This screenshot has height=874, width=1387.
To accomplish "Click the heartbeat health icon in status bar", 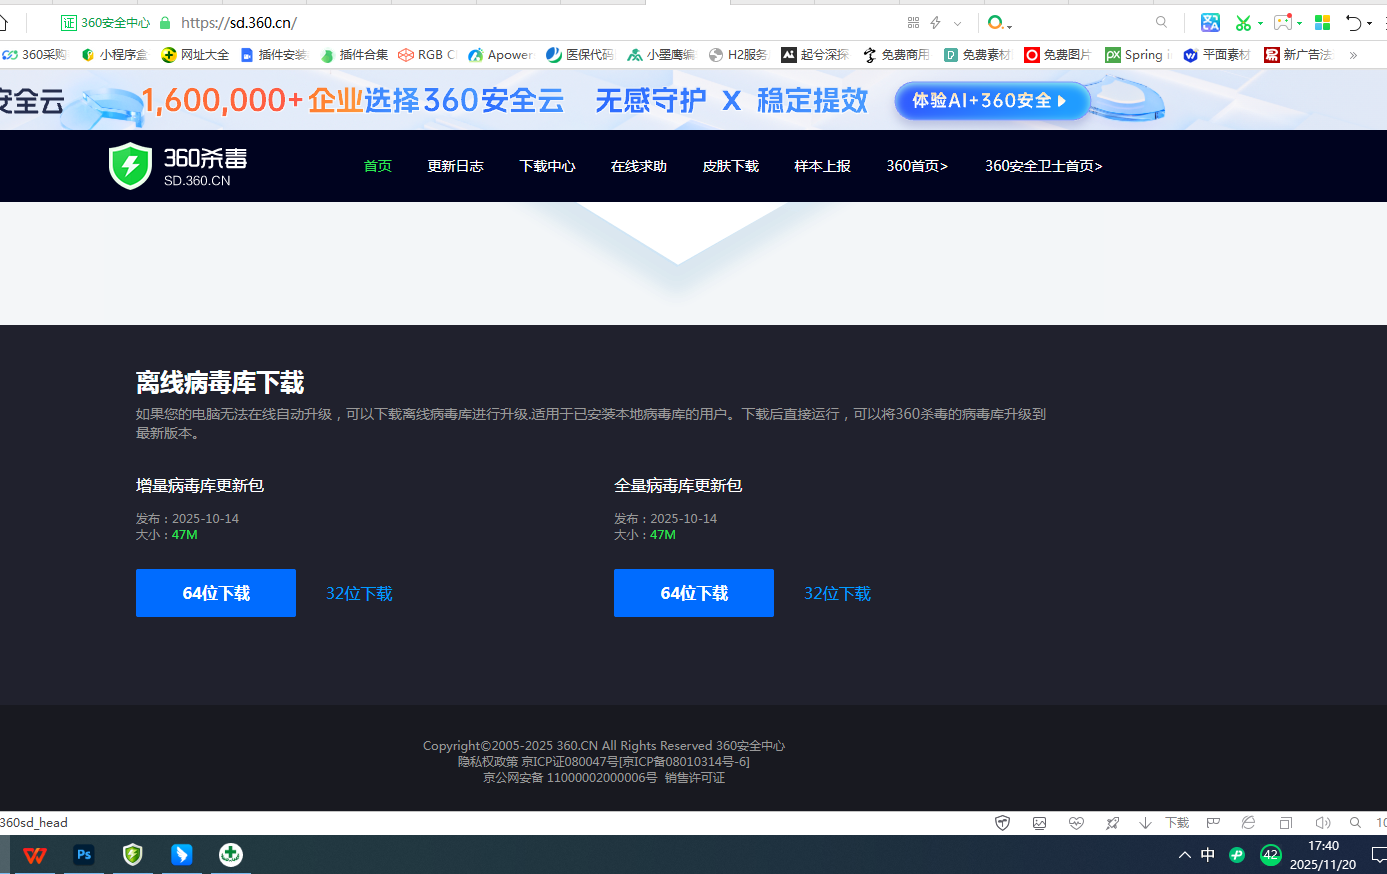I will pos(1076,823).
